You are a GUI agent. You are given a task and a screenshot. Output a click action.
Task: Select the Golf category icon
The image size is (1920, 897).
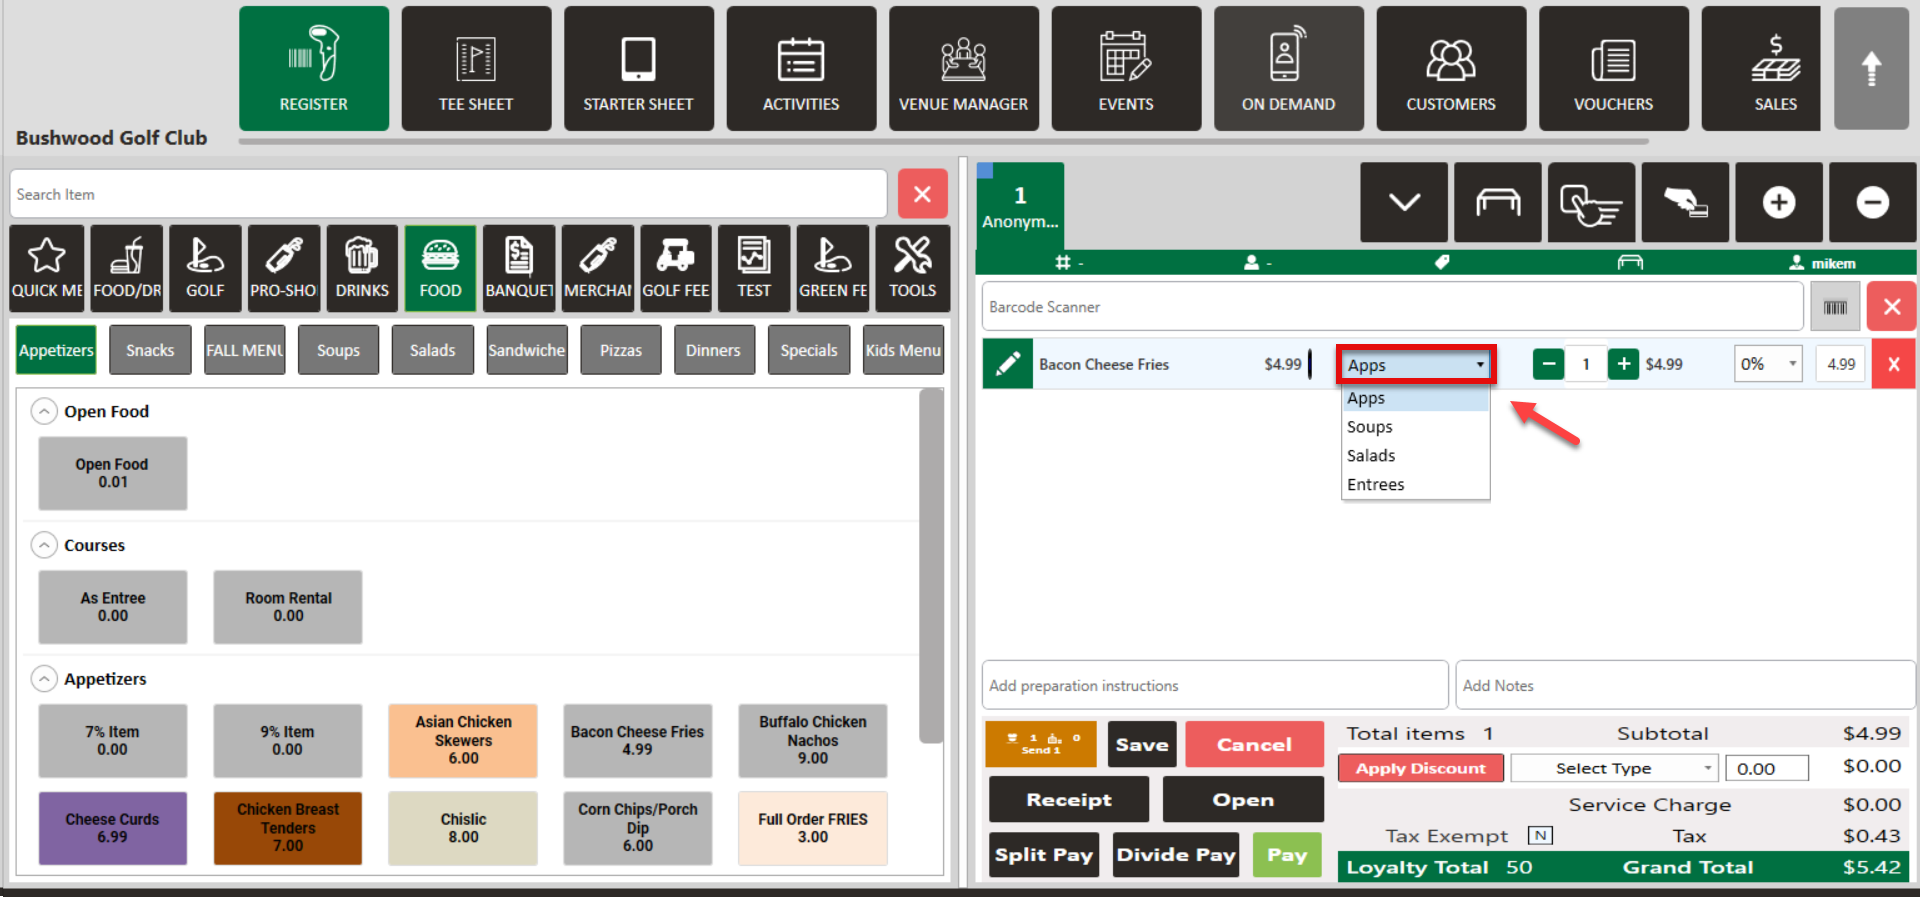point(205,268)
